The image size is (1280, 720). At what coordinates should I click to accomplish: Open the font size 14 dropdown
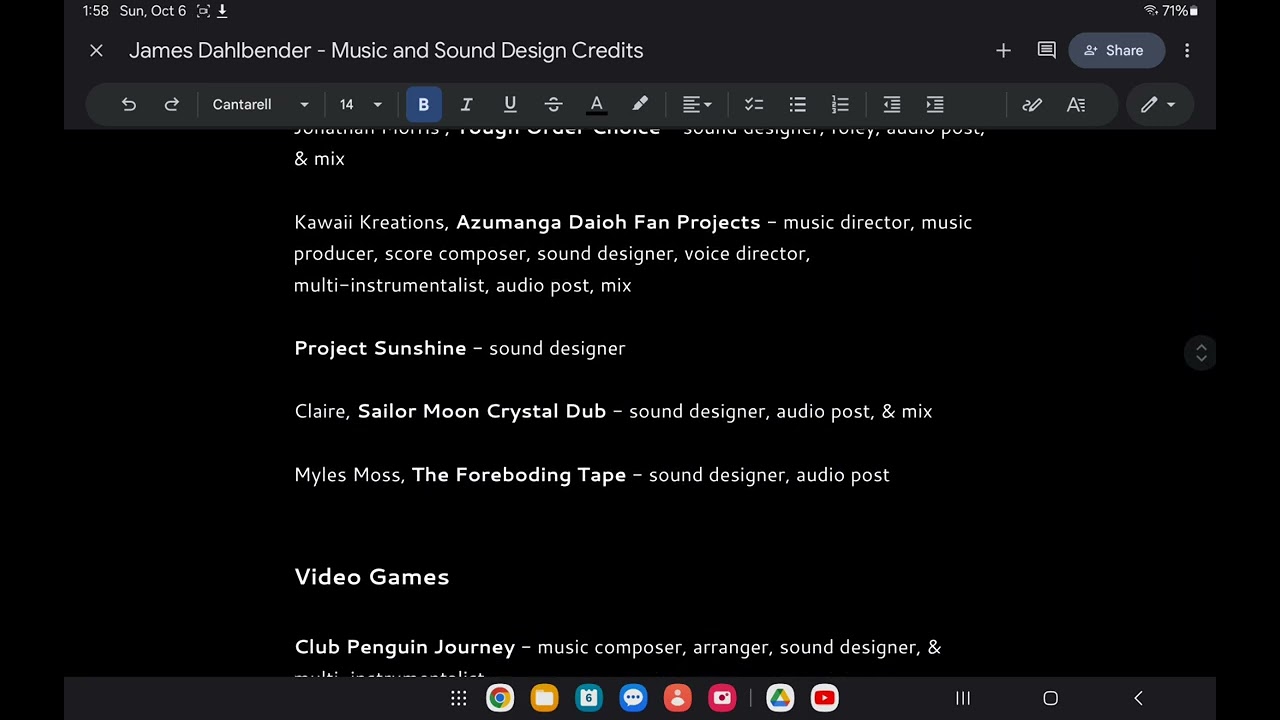click(x=360, y=104)
